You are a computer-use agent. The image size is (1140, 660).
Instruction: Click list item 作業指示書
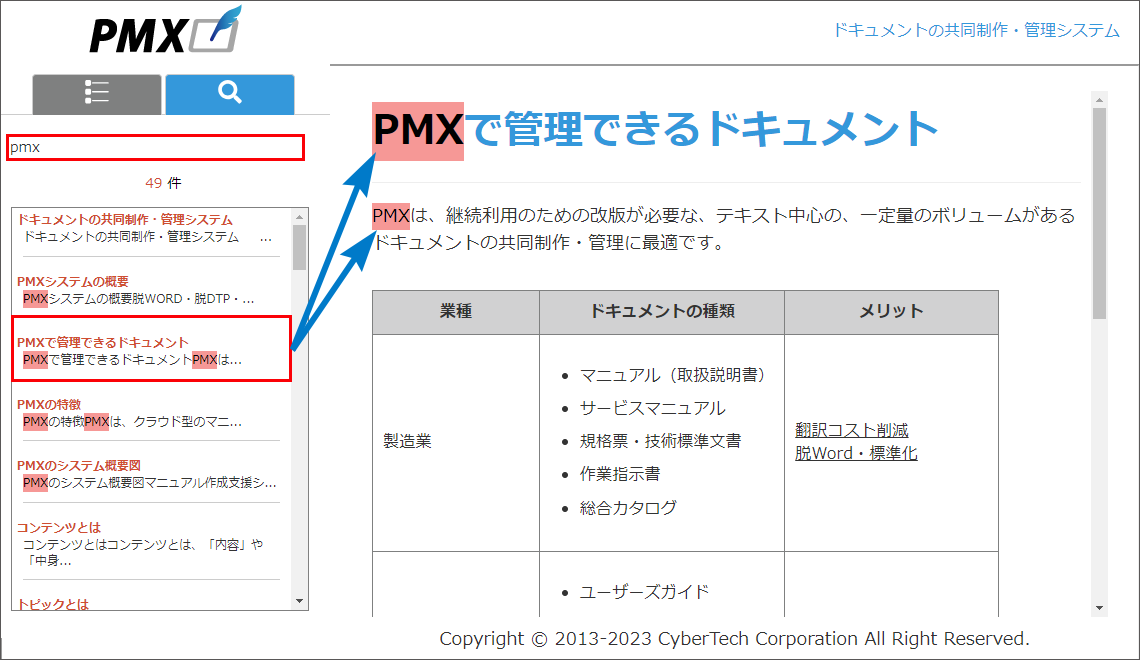click(619, 474)
